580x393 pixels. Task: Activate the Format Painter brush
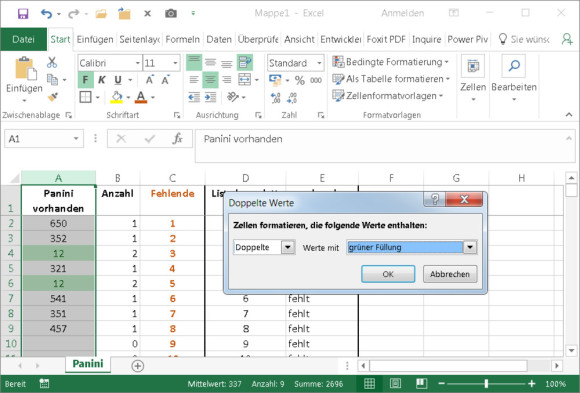click(x=53, y=97)
